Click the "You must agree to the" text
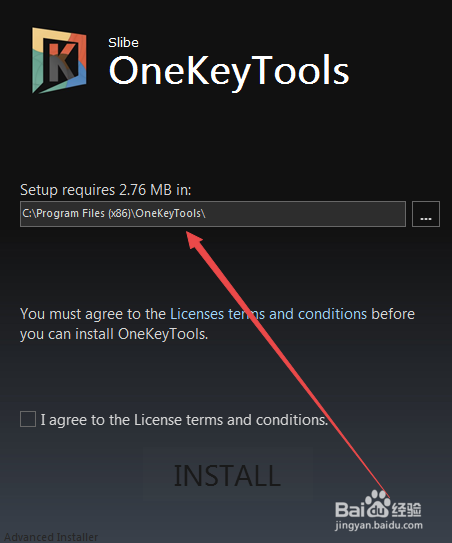452x543 pixels. (93, 314)
